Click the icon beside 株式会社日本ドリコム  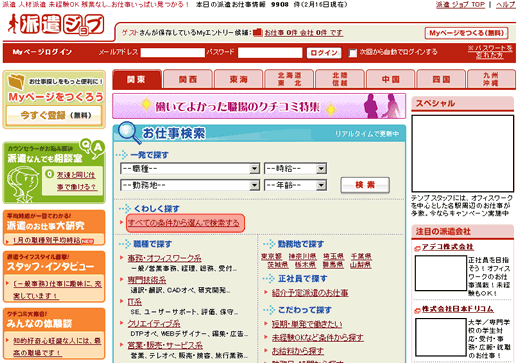417,310
